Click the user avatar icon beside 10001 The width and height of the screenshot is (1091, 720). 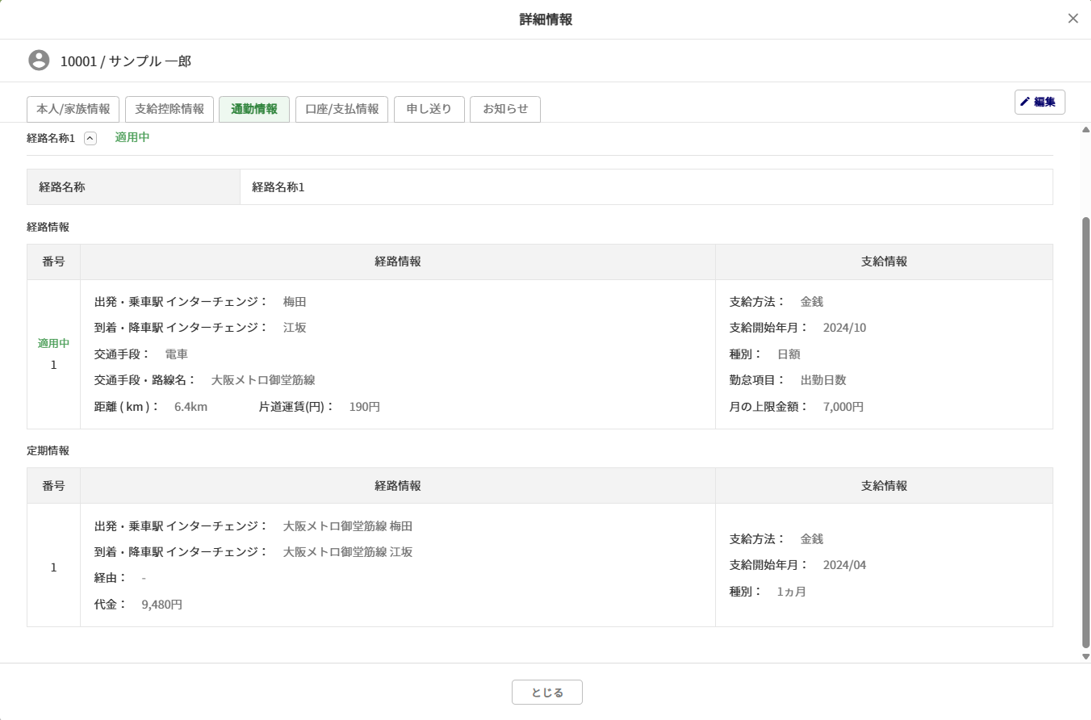[x=39, y=61]
